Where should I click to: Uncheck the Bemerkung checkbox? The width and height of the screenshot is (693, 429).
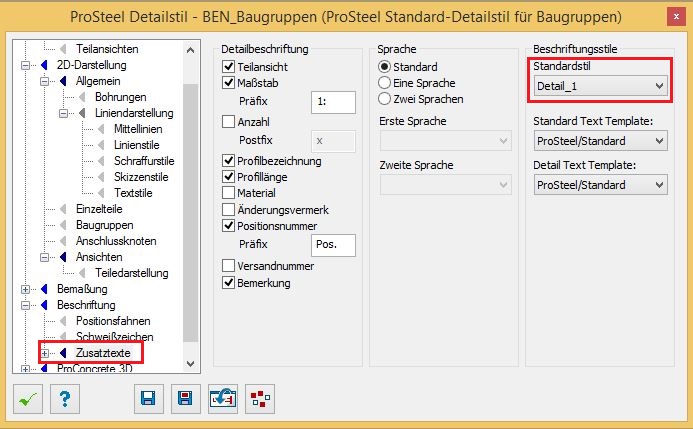228,282
